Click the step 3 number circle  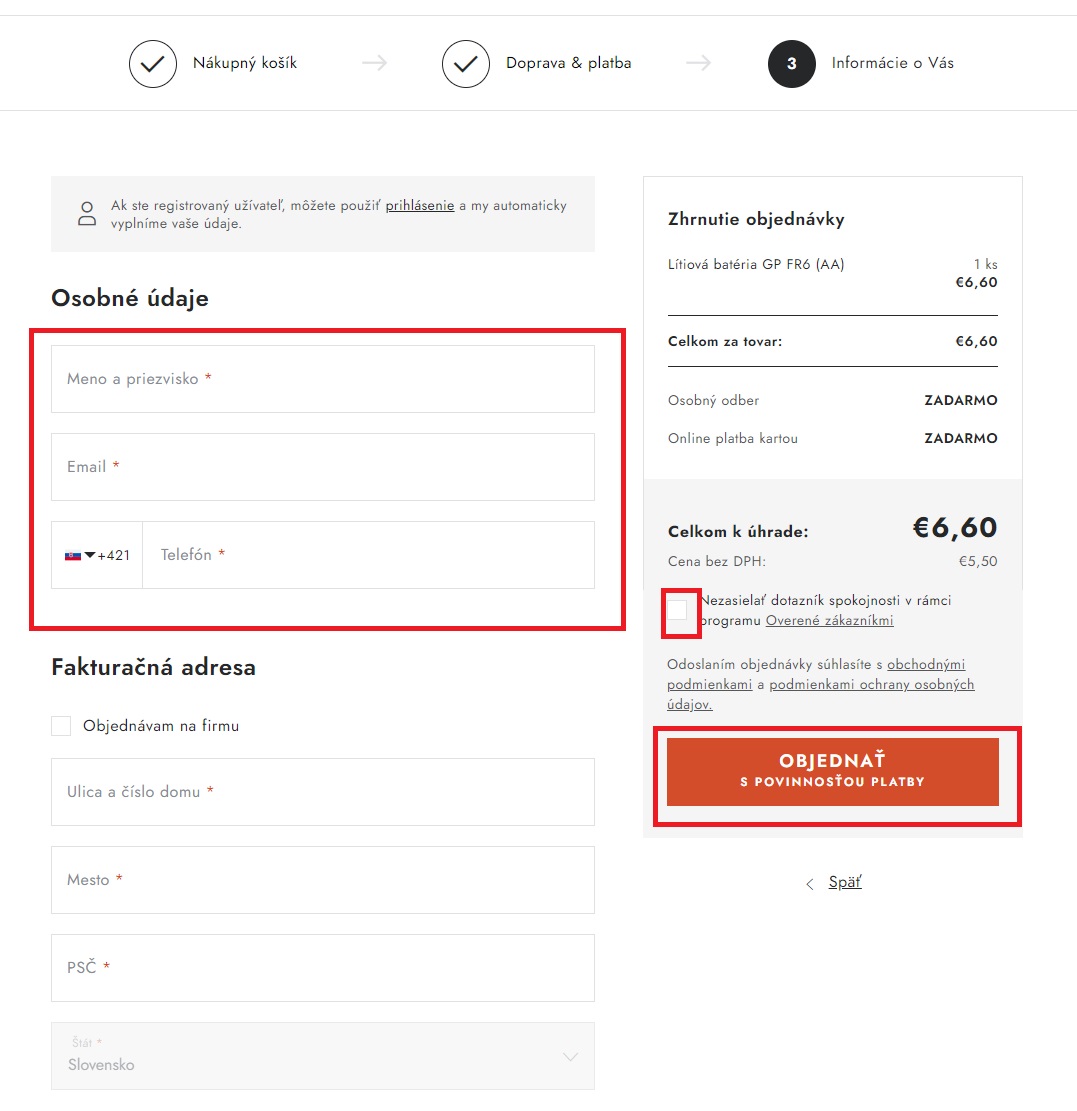(791, 64)
